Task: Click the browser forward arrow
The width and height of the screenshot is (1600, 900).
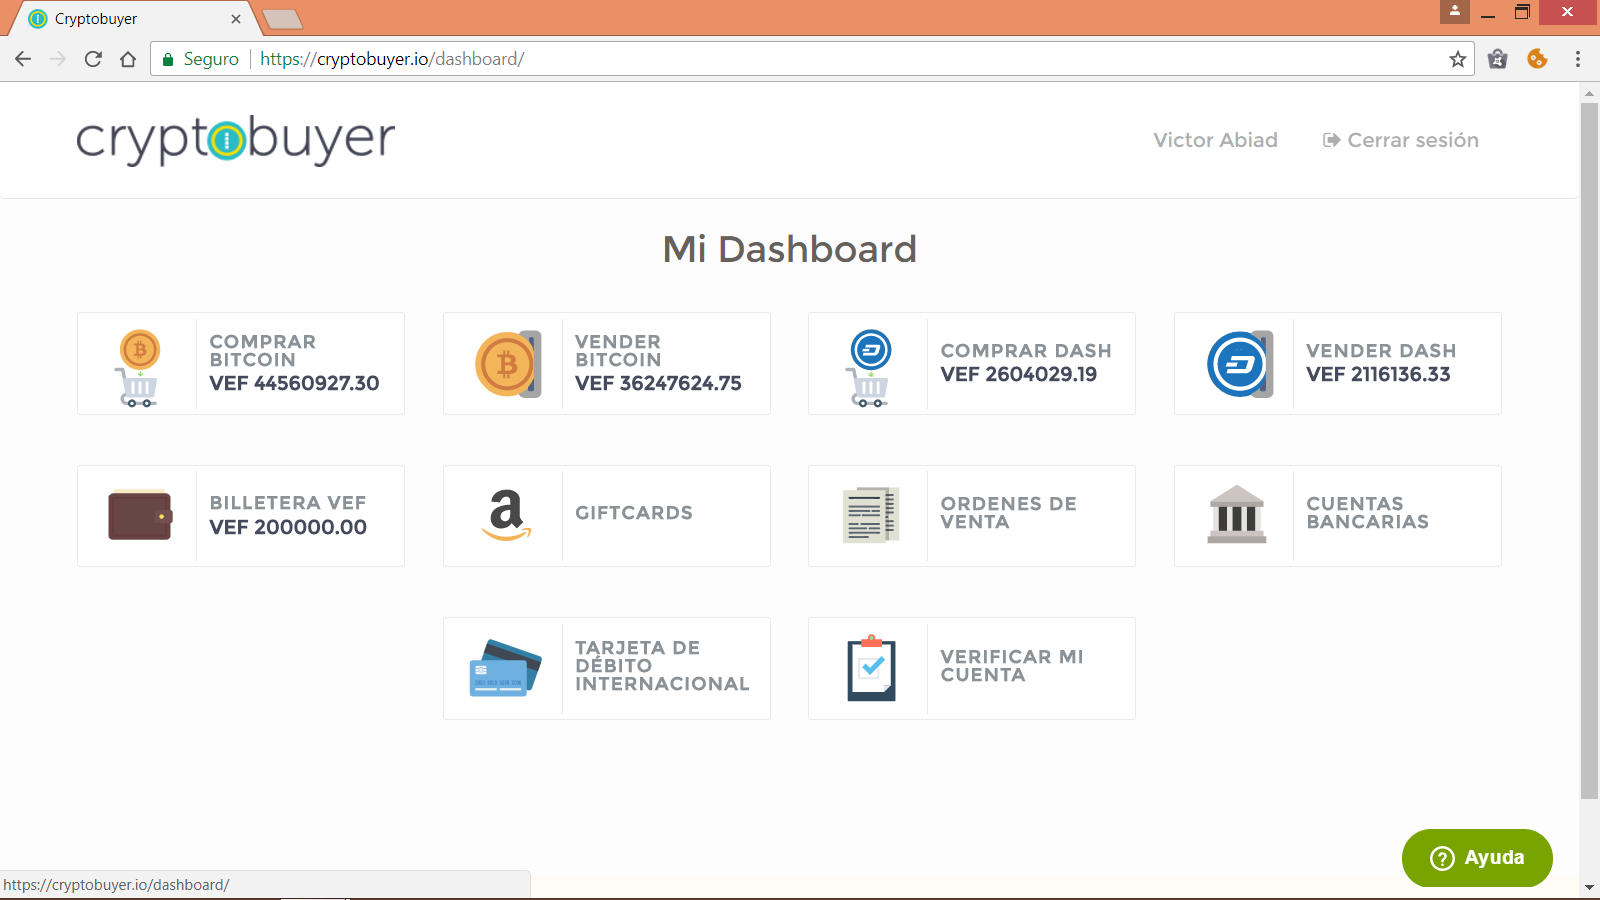Action: click(x=58, y=59)
